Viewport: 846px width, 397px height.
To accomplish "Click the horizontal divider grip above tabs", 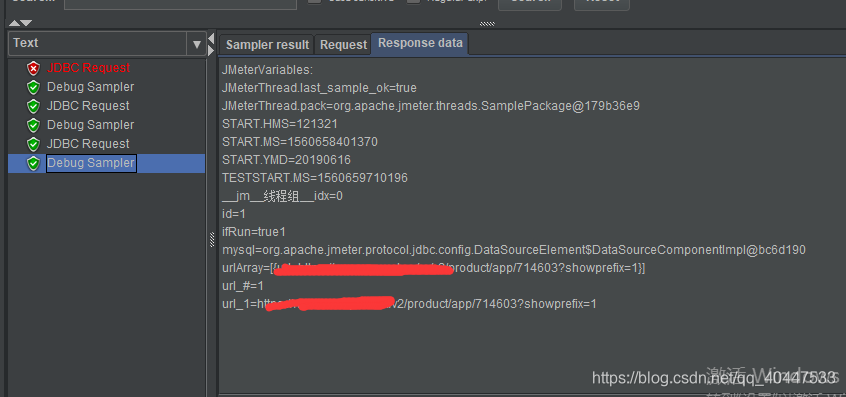I will (487, 24).
